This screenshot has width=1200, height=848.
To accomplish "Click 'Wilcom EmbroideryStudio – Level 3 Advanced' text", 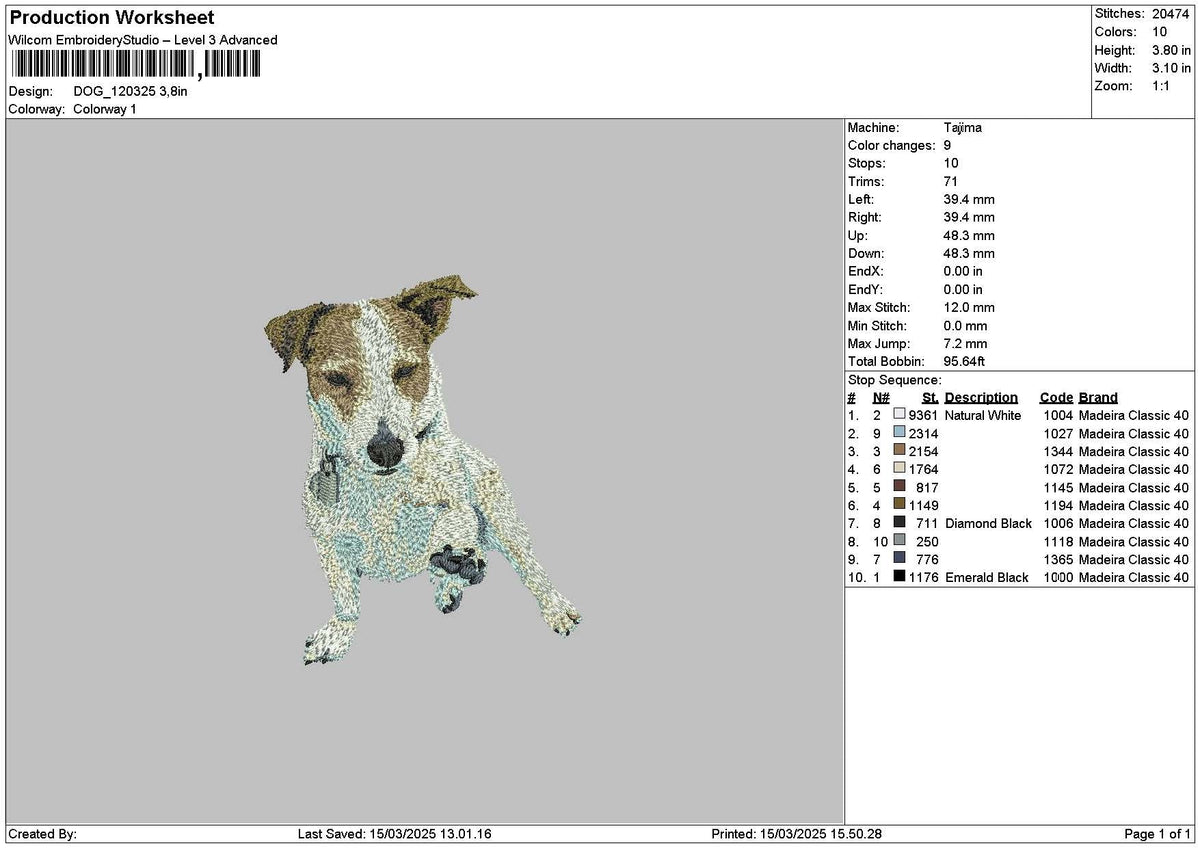I will [x=143, y=40].
